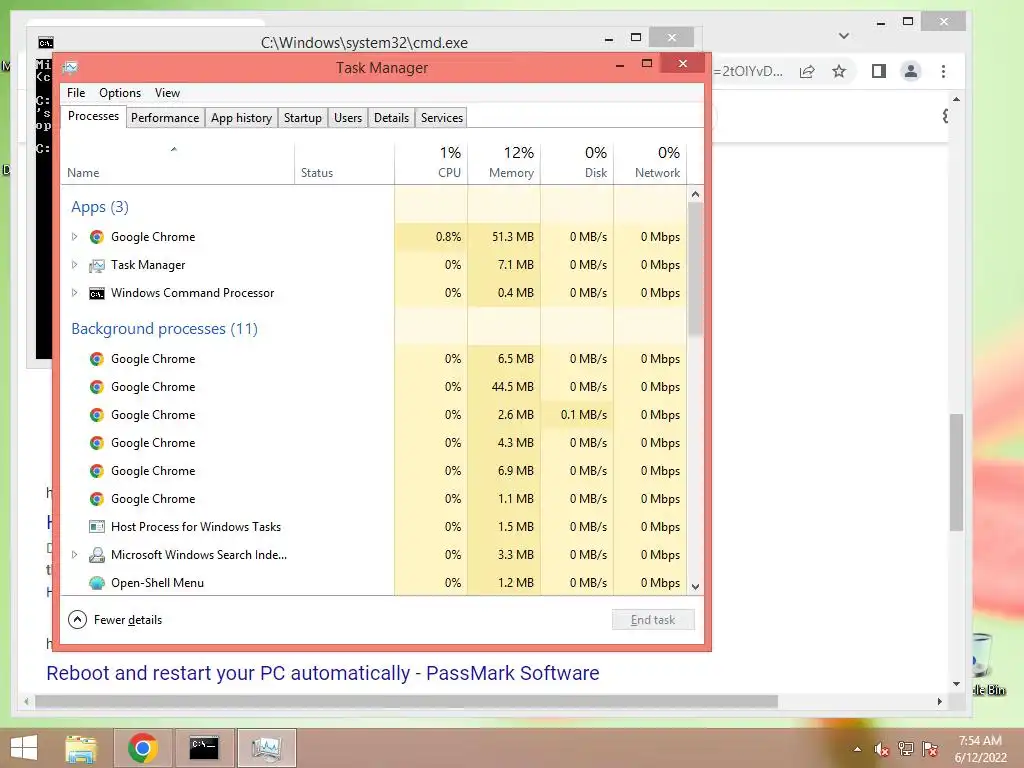Switch to the Startup tab
1024x768 pixels.
coord(302,118)
